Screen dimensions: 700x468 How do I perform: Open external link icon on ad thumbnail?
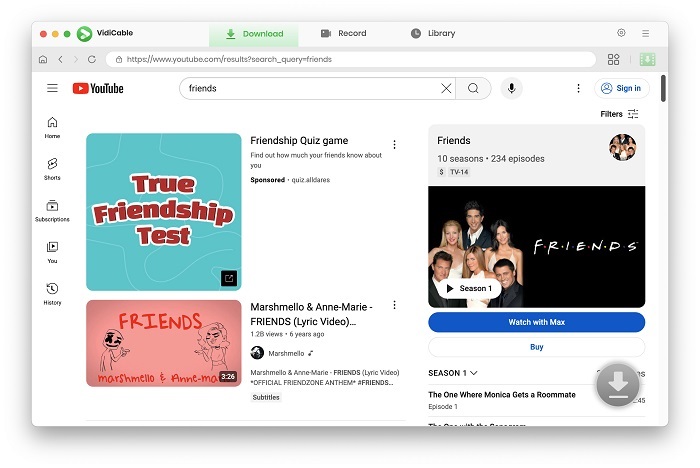coord(229,278)
